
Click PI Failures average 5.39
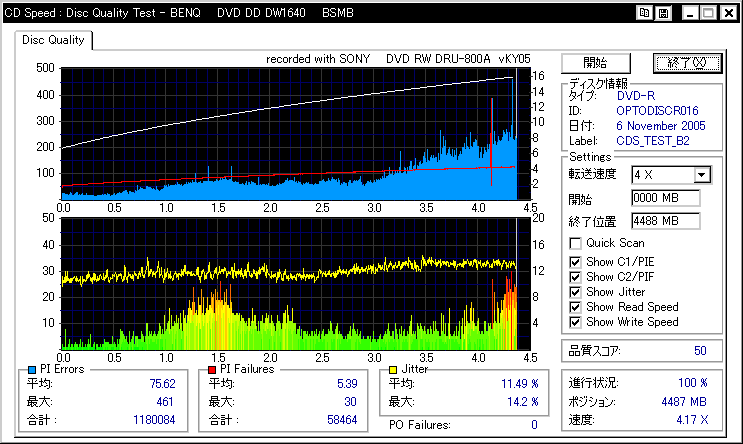click(347, 384)
